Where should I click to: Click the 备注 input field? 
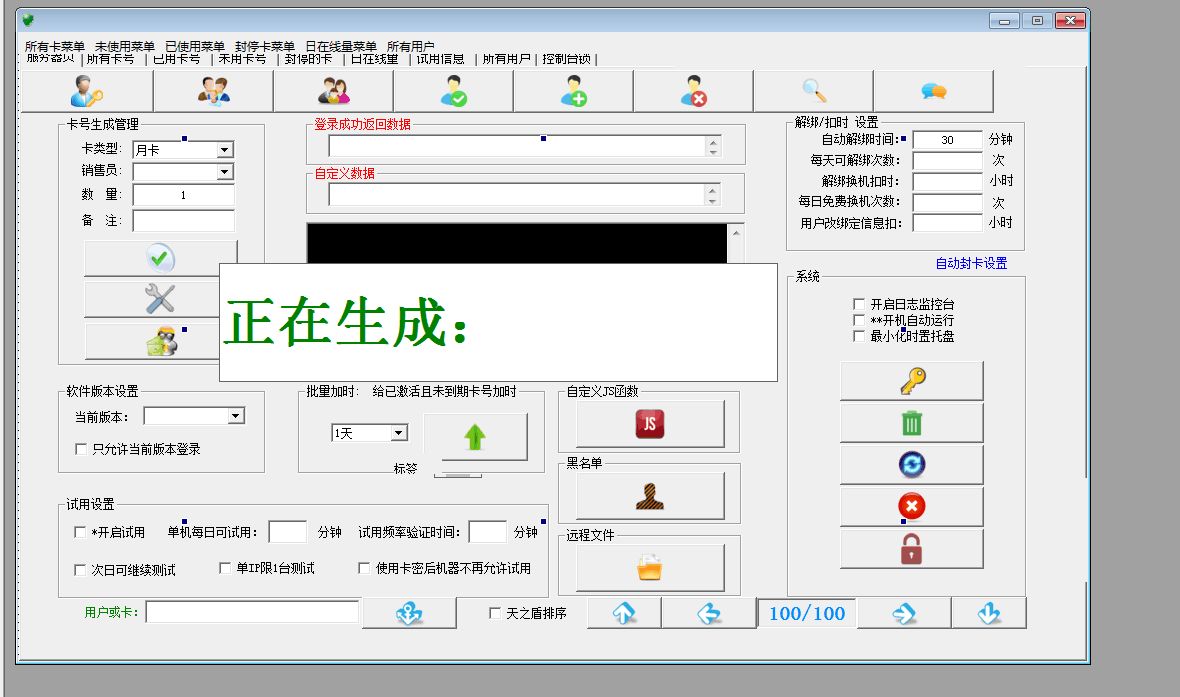[183, 221]
